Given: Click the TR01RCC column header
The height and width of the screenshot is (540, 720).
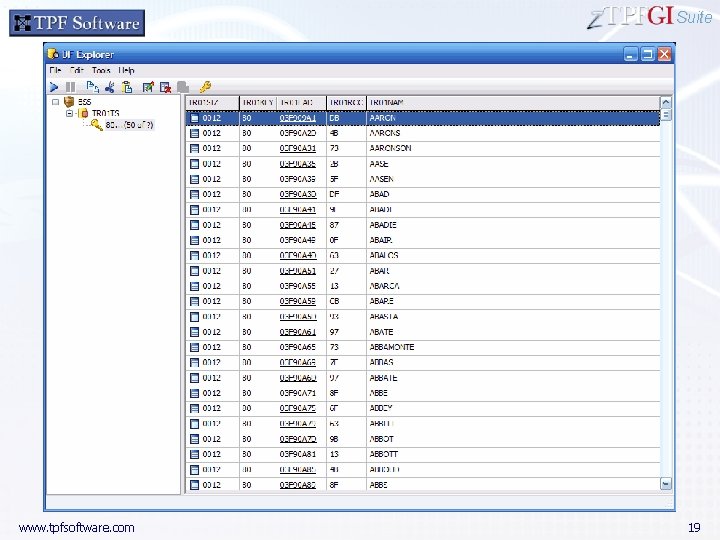Looking at the screenshot, I should point(346,103).
